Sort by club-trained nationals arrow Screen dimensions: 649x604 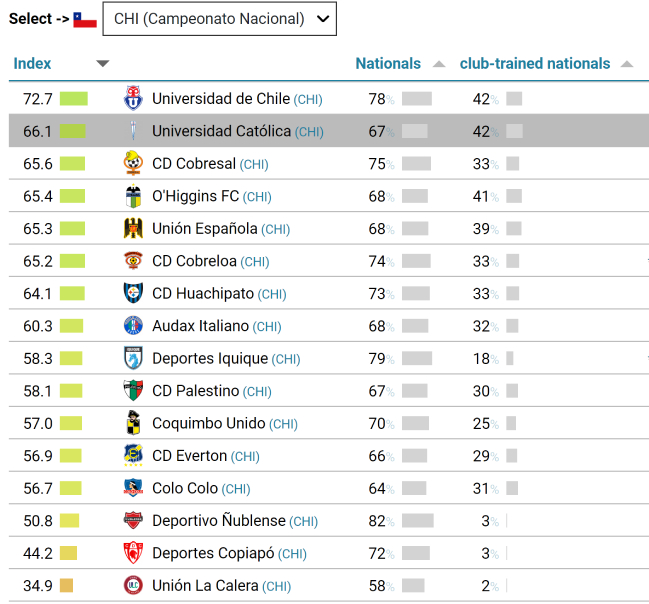click(627, 64)
